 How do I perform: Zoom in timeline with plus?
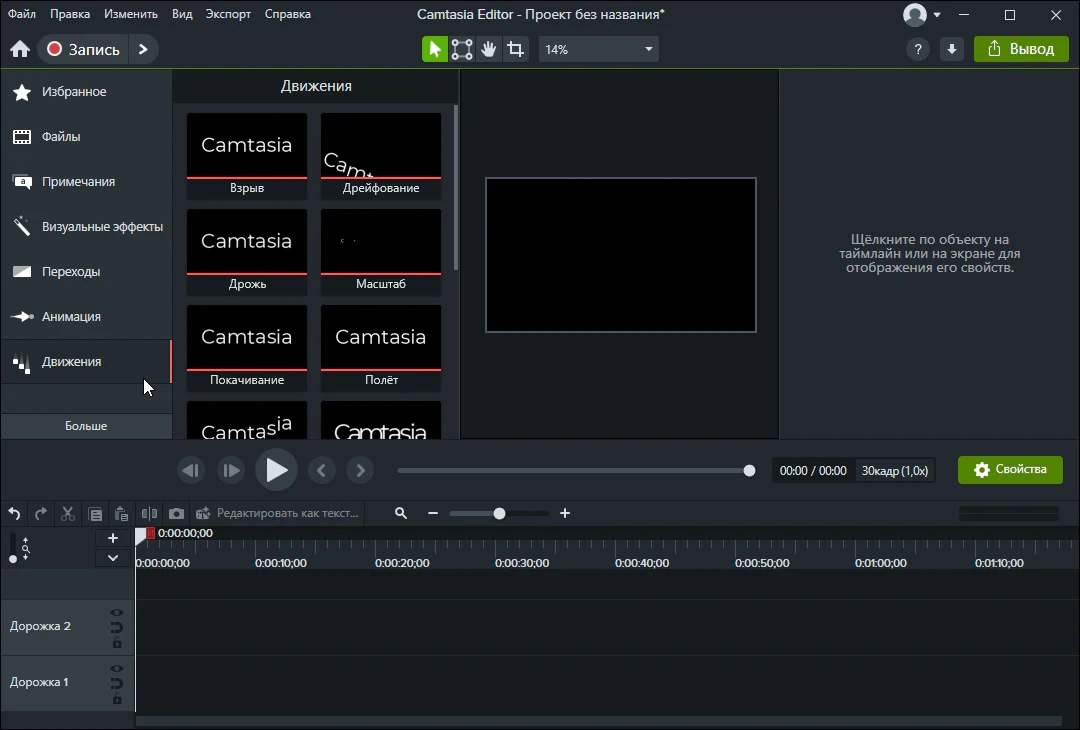click(565, 513)
